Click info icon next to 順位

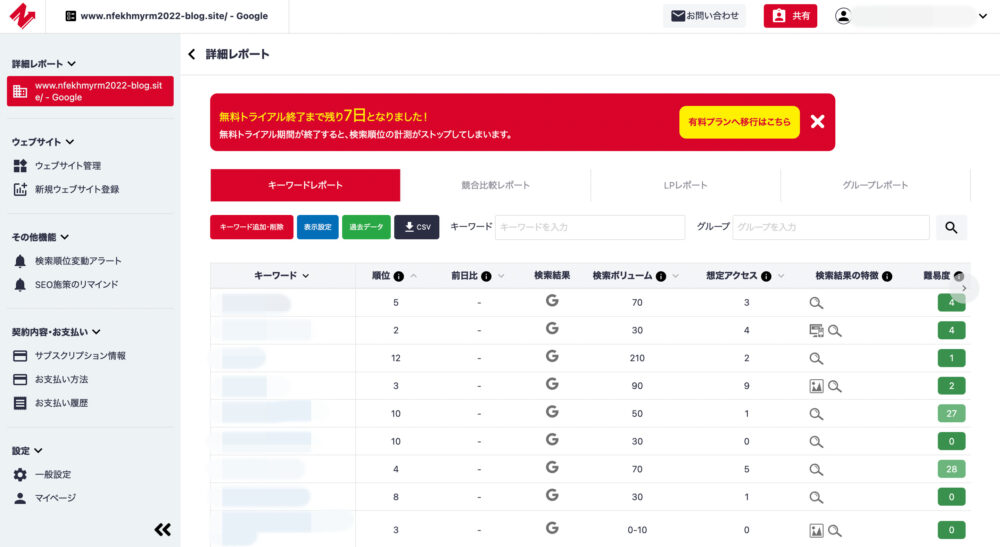[399, 276]
